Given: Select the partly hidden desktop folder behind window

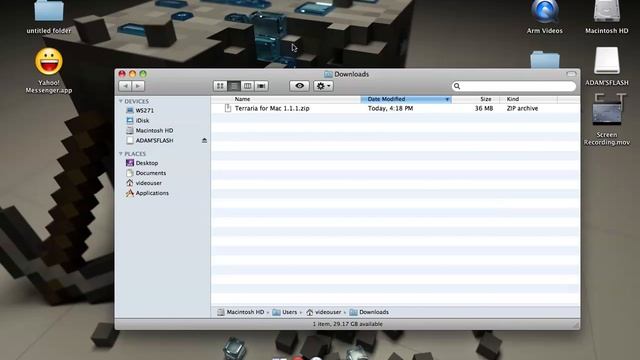Looking at the screenshot, I should point(545,59).
